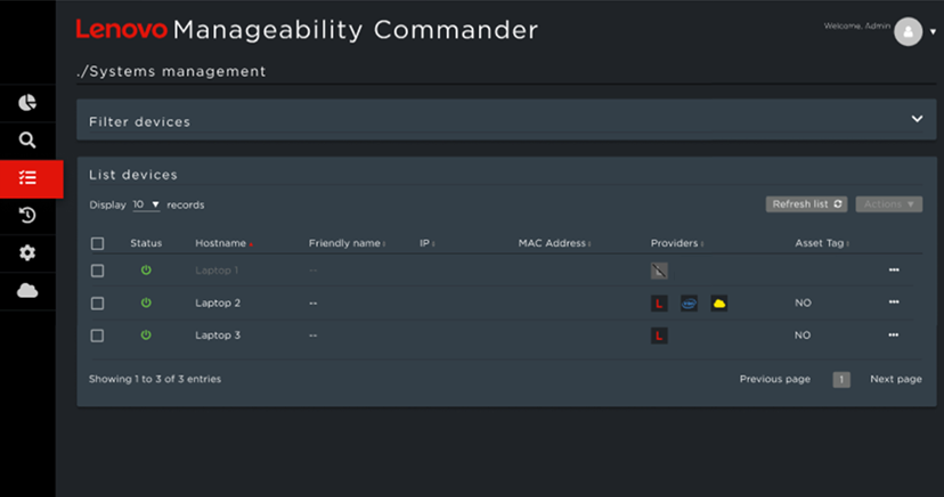Open the Display records count dropdown

(x=146, y=205)
